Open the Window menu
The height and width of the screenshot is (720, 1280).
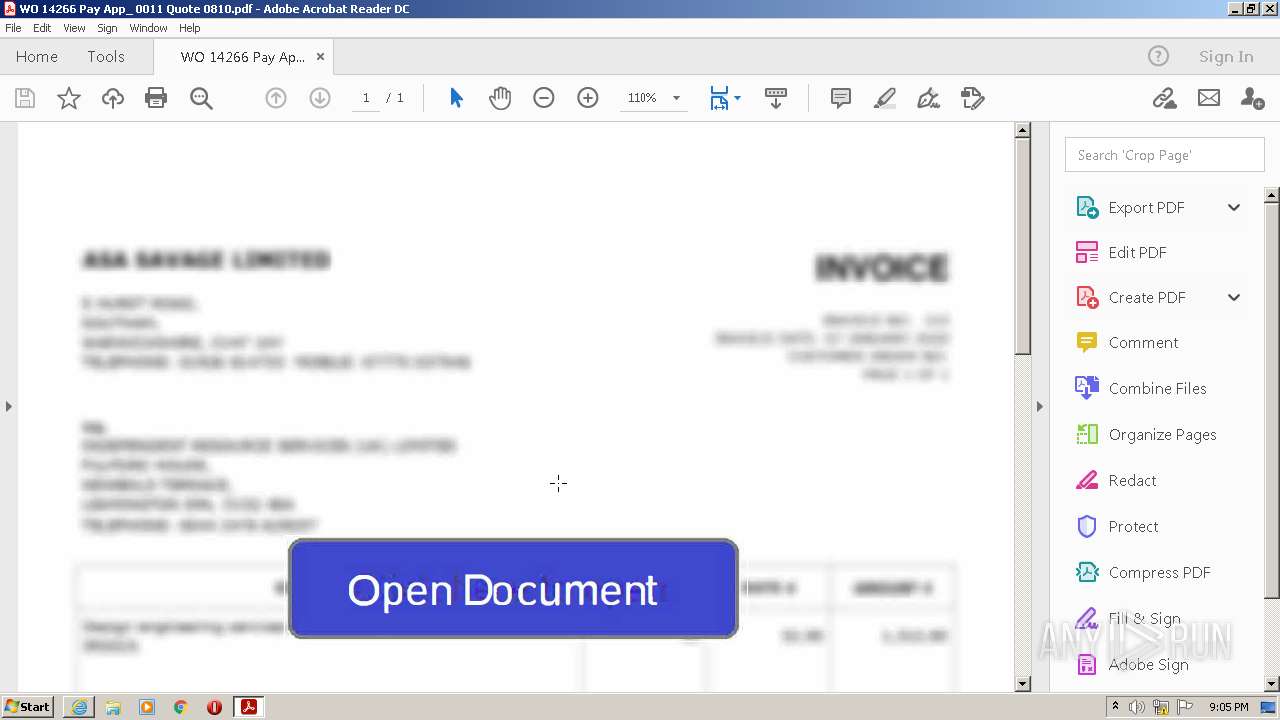coord(148,28)
